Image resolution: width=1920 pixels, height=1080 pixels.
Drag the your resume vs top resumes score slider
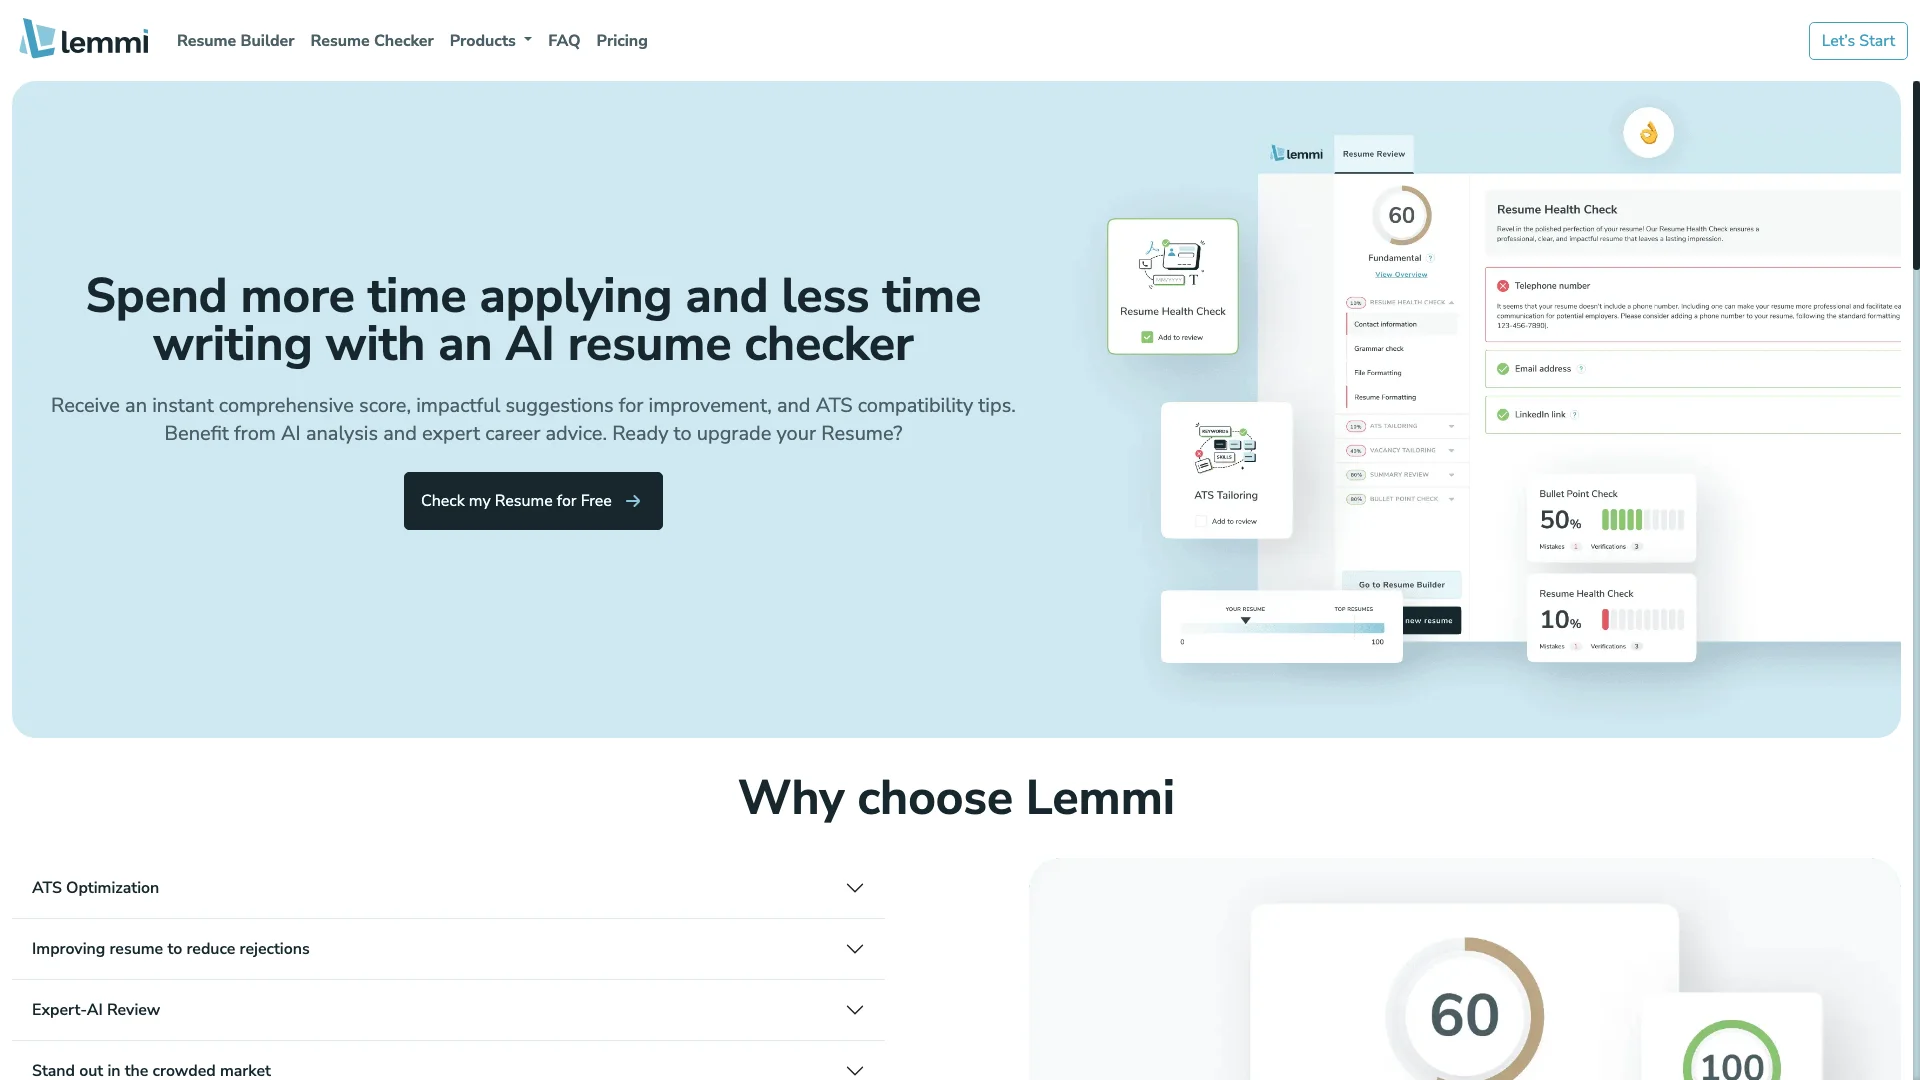click(1245, 620)
